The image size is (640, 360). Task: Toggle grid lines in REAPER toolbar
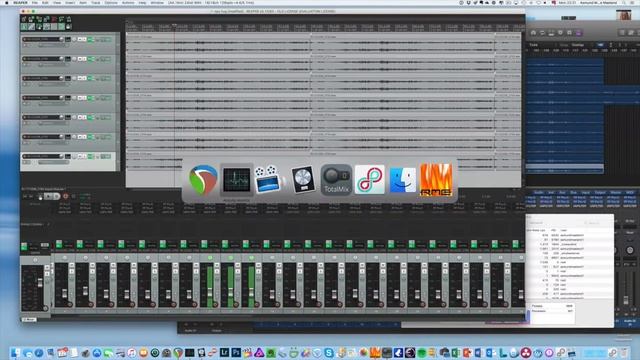[54, 27]
